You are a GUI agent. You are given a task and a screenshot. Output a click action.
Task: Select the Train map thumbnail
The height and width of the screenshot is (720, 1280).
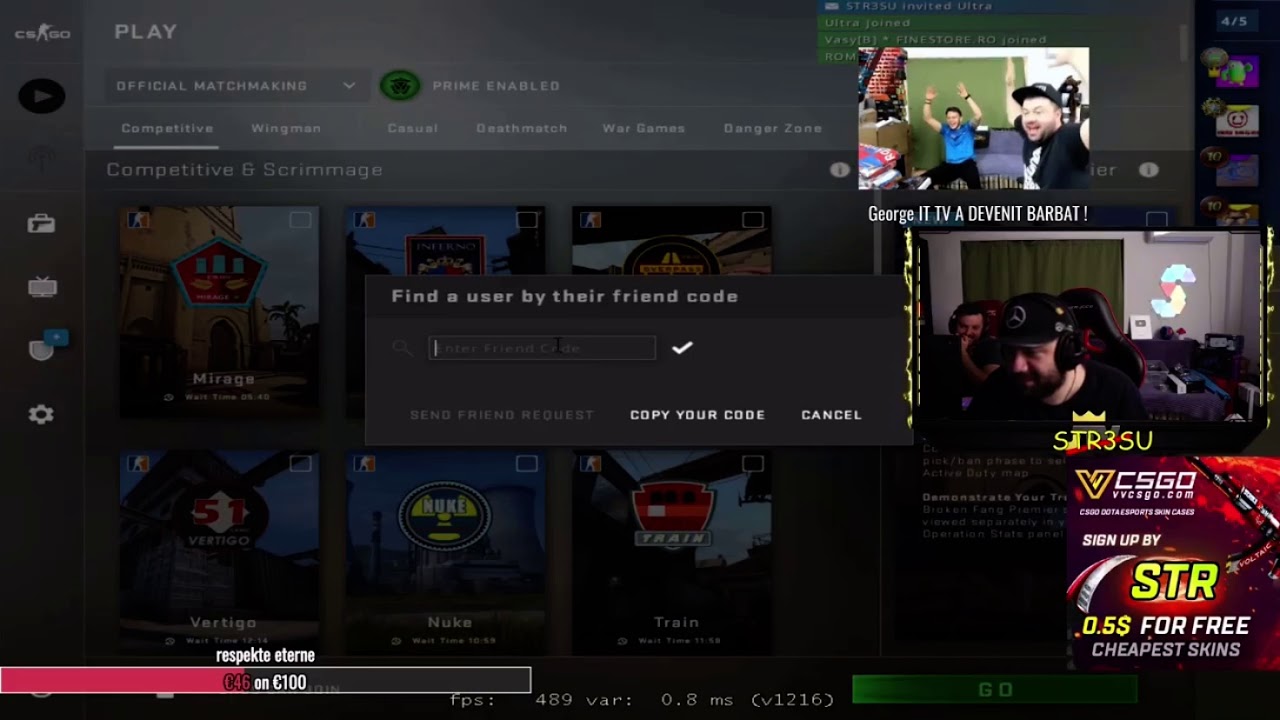672,553
